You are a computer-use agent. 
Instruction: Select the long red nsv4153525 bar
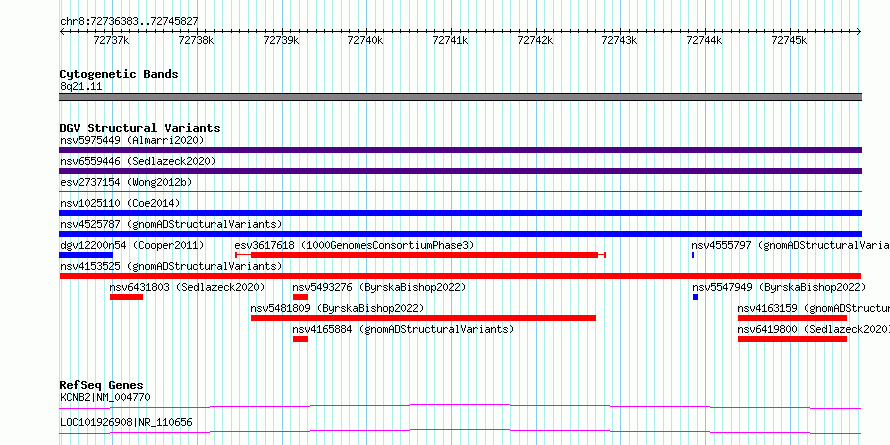tap(460, 276)
